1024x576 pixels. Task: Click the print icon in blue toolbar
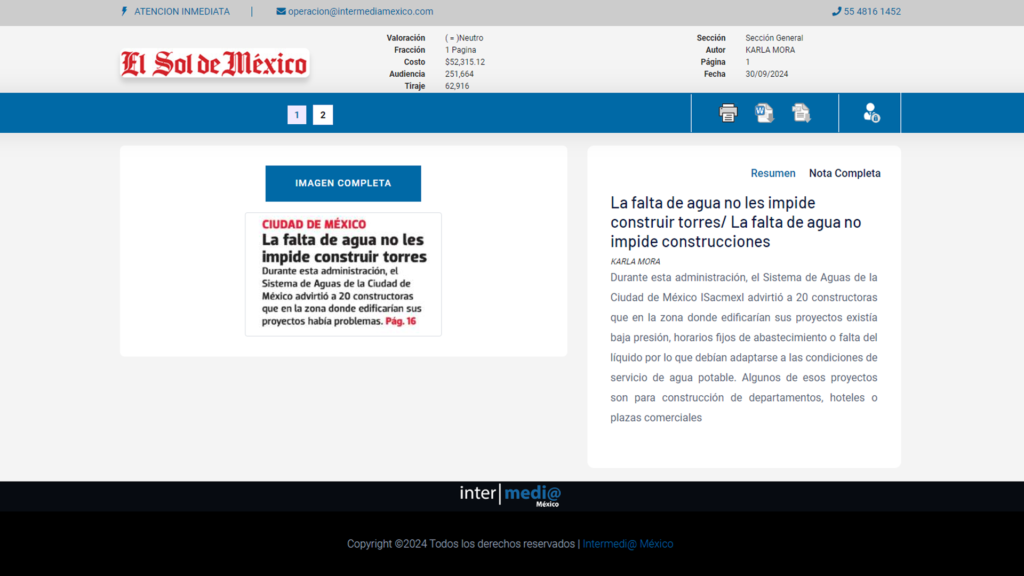[x=728, y=113]
